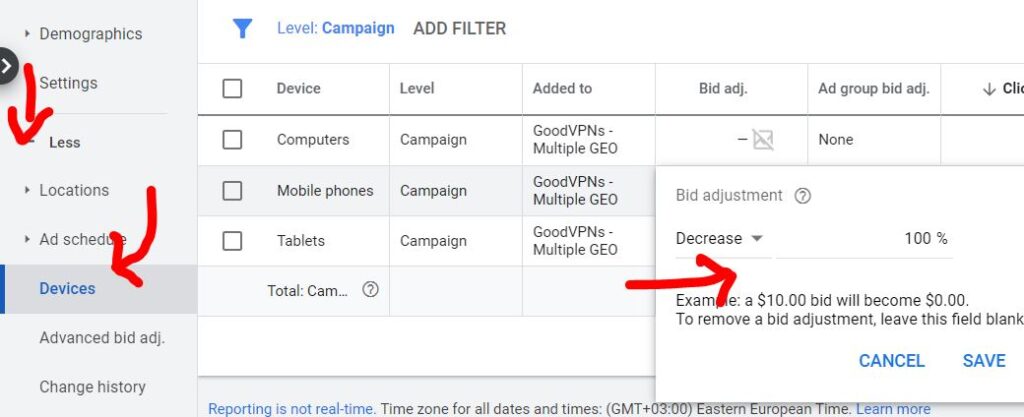The width and height of the screenshot is (1024, 417).
Task: Click the blue filter funnel icon
Action: [x=242, y=29]
